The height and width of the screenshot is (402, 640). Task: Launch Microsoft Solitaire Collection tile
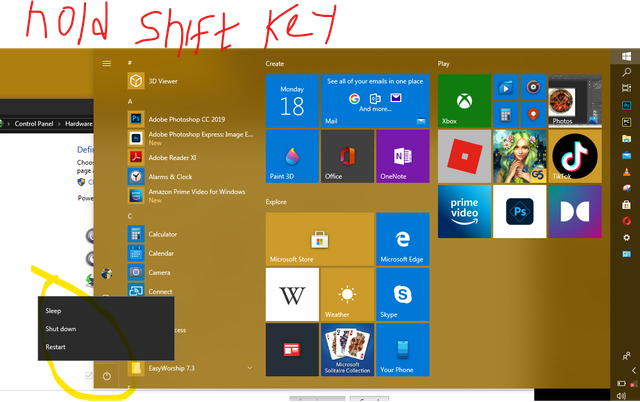coord(347,350)
